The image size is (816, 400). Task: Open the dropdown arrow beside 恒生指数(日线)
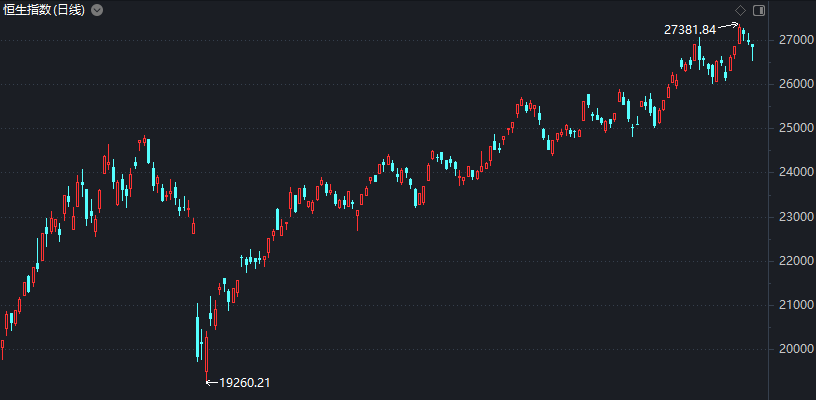pos(96,10)
